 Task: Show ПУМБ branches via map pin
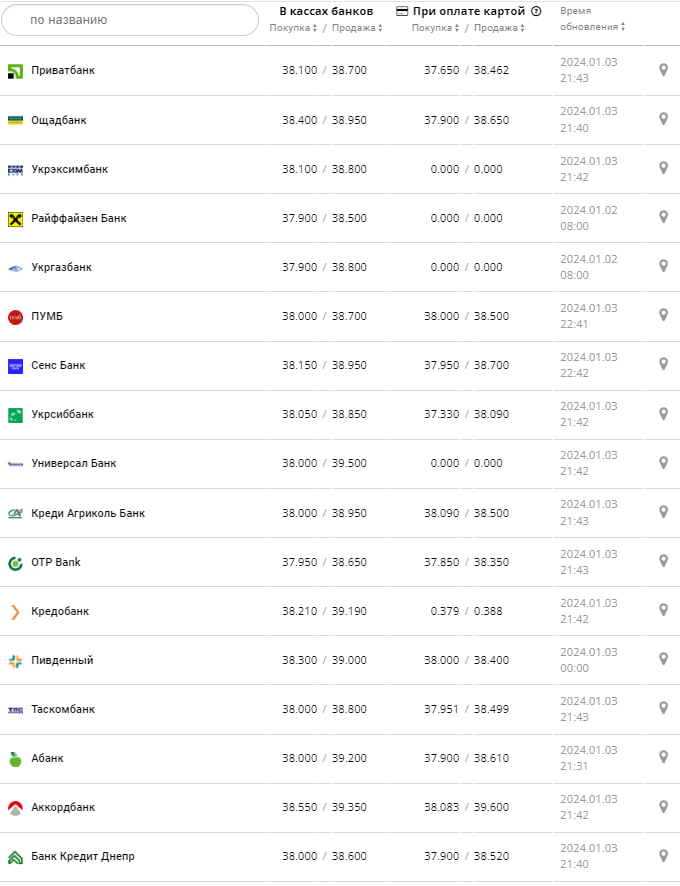(x=663, y=315)
